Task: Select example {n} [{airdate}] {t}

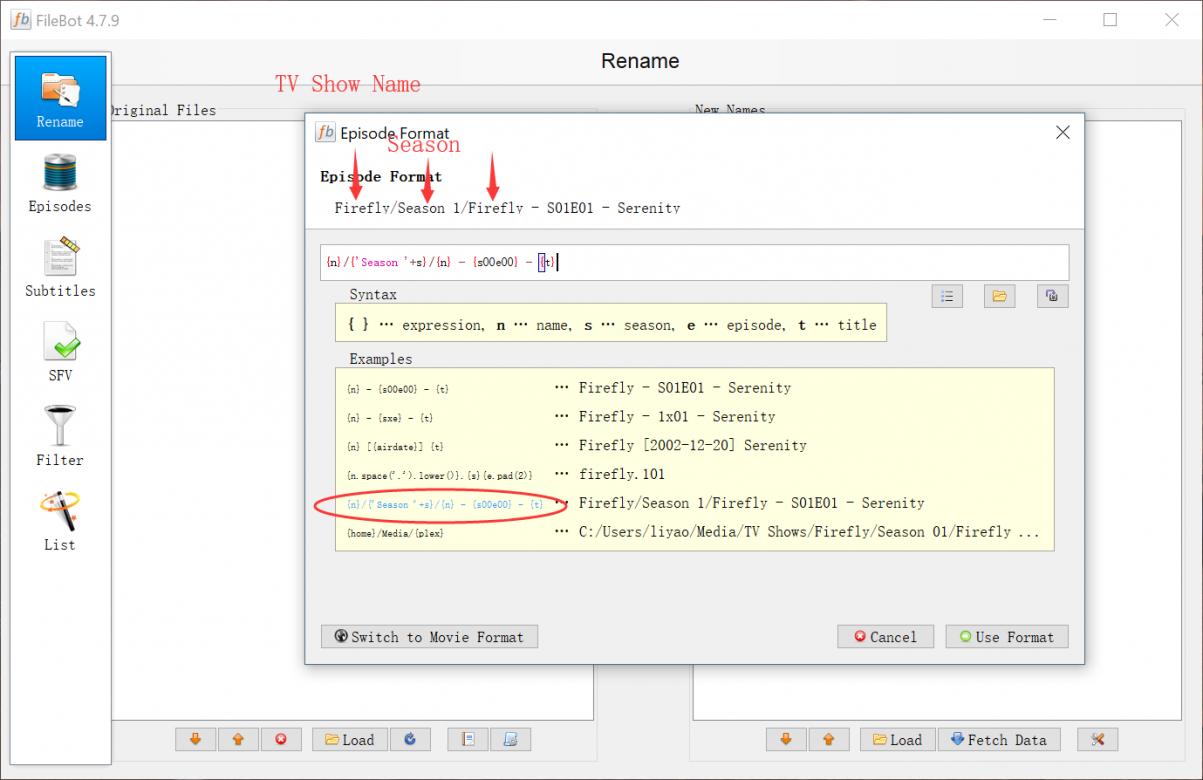Action: 396,446
